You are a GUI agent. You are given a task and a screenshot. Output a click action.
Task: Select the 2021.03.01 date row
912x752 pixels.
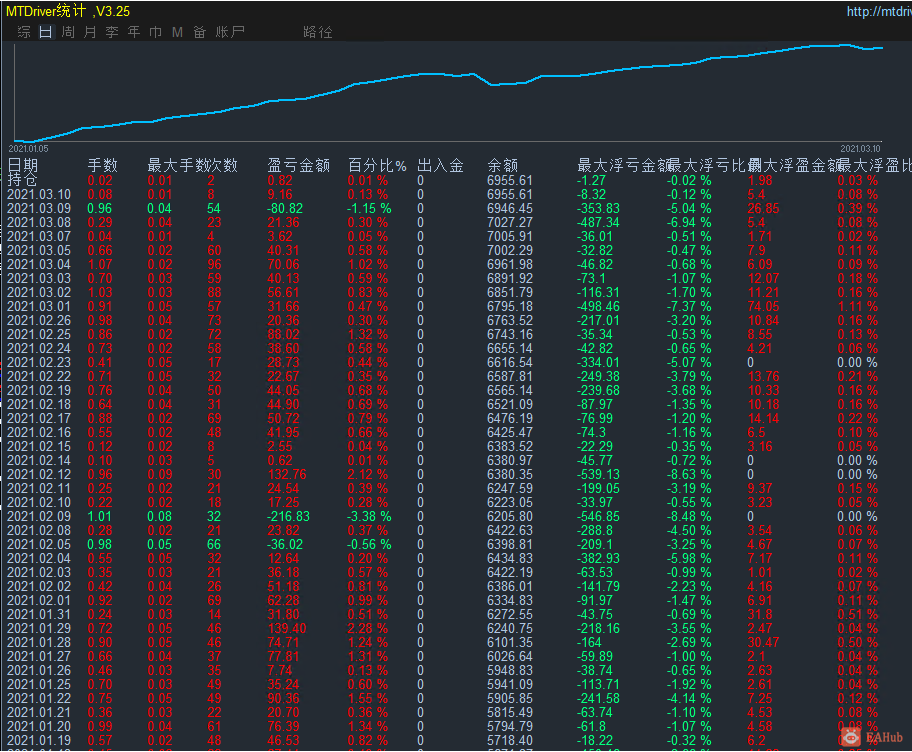tap(38, 306)
